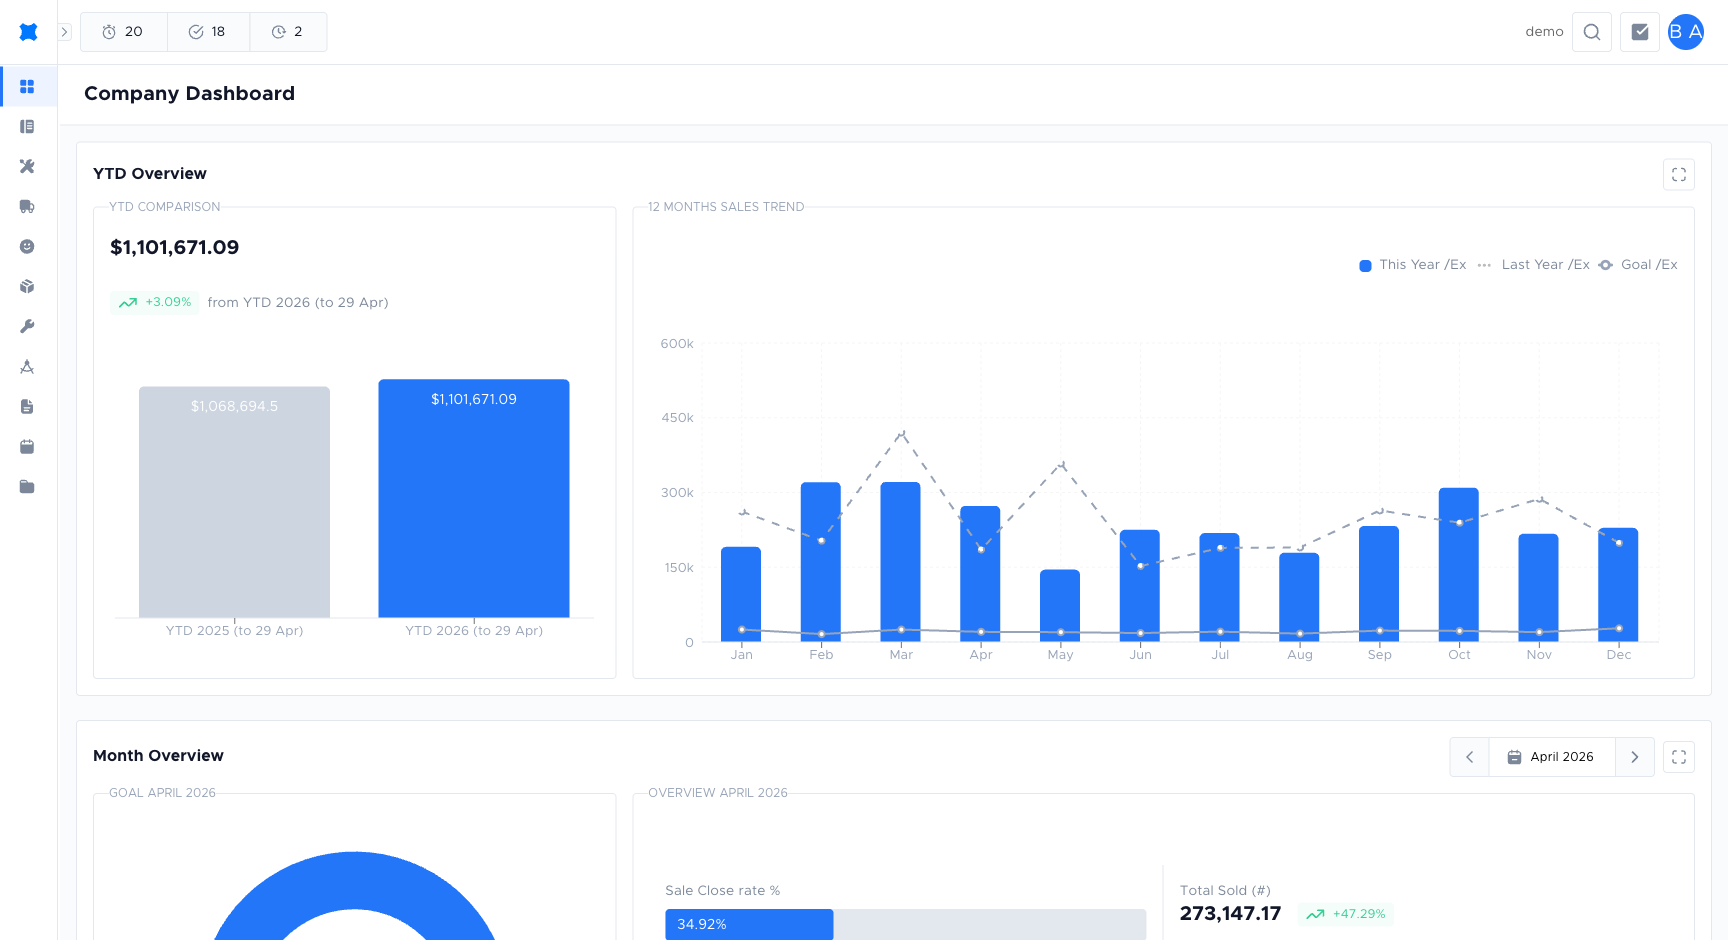1728x940 pixels.
Task: Open the box package icon in sidebar
Action: click(x=27, y=287)
